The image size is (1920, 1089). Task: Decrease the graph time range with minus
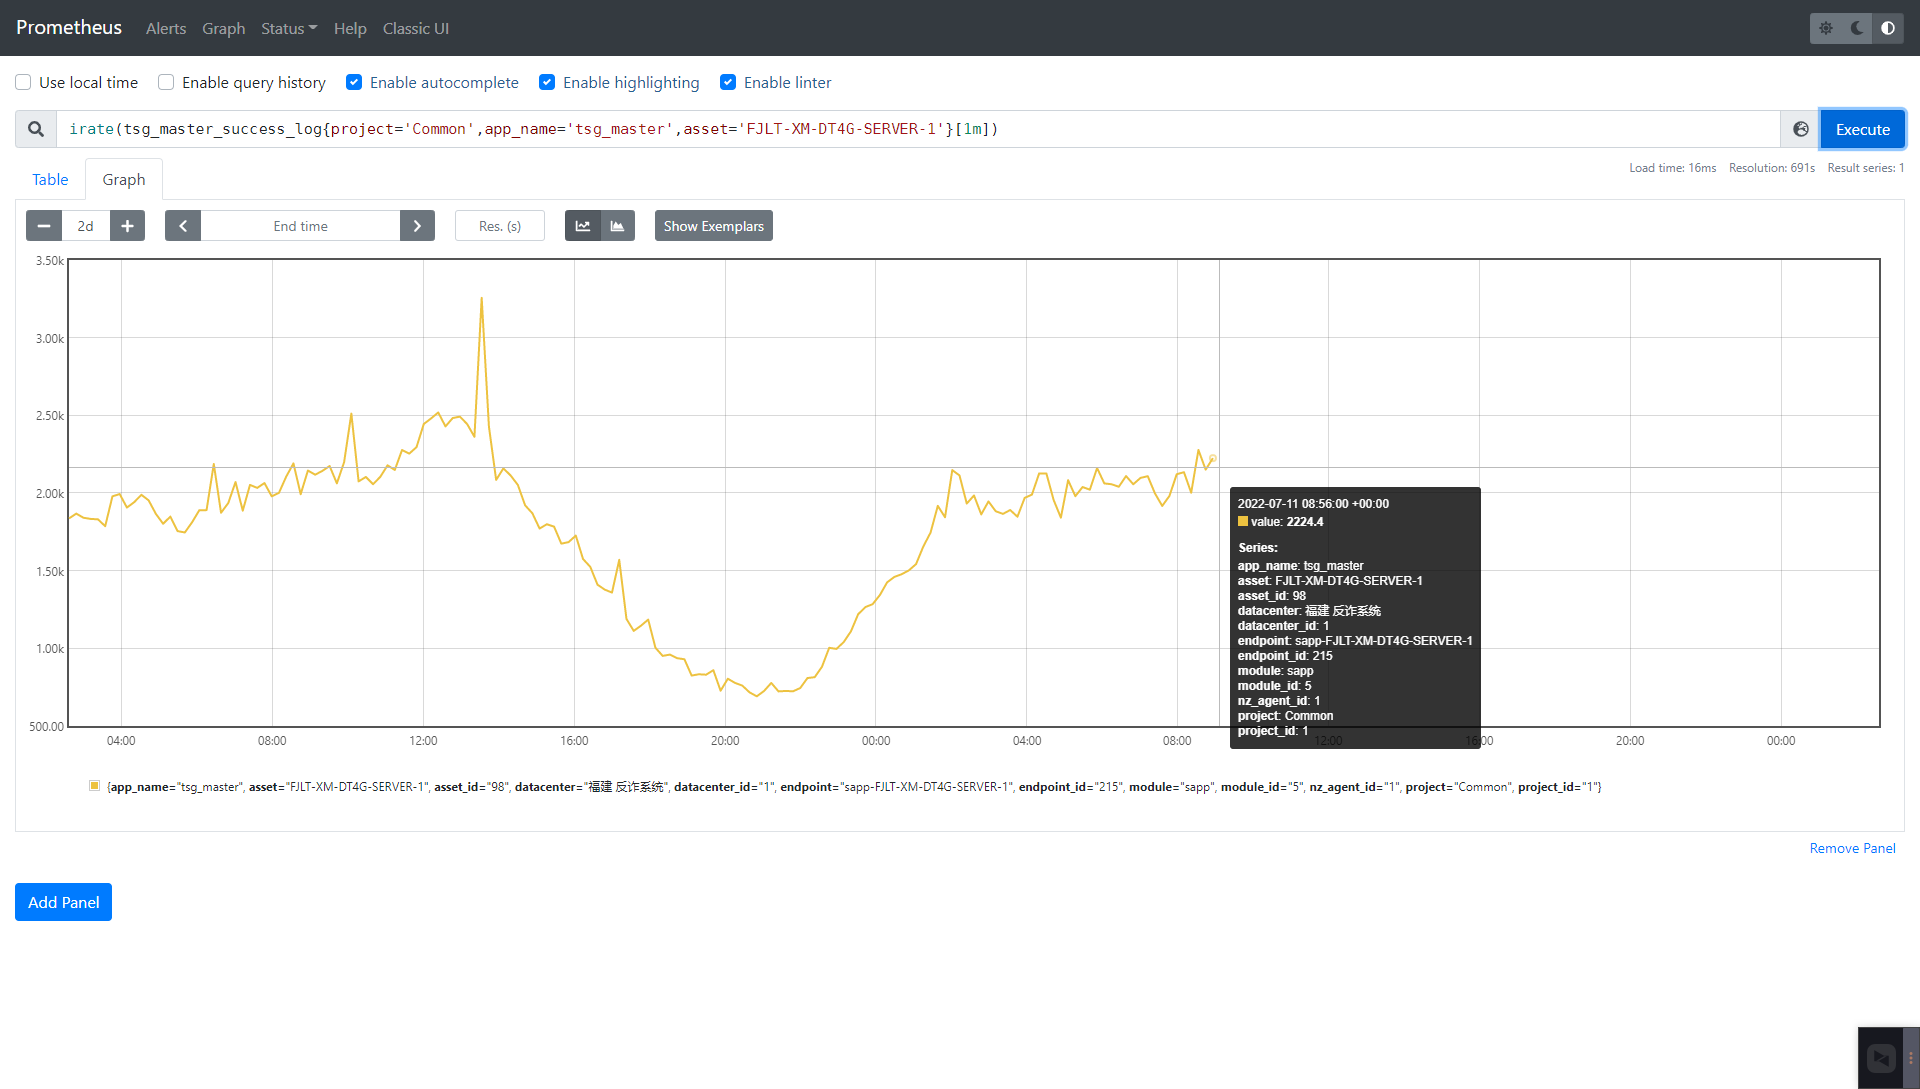pos(44,226)
